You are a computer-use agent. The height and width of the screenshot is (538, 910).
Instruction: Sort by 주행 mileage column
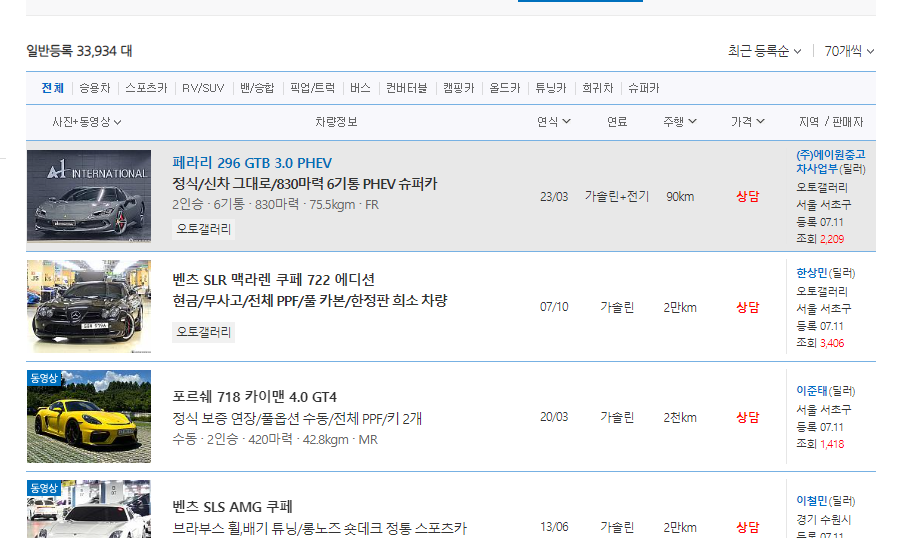[680, 121]
